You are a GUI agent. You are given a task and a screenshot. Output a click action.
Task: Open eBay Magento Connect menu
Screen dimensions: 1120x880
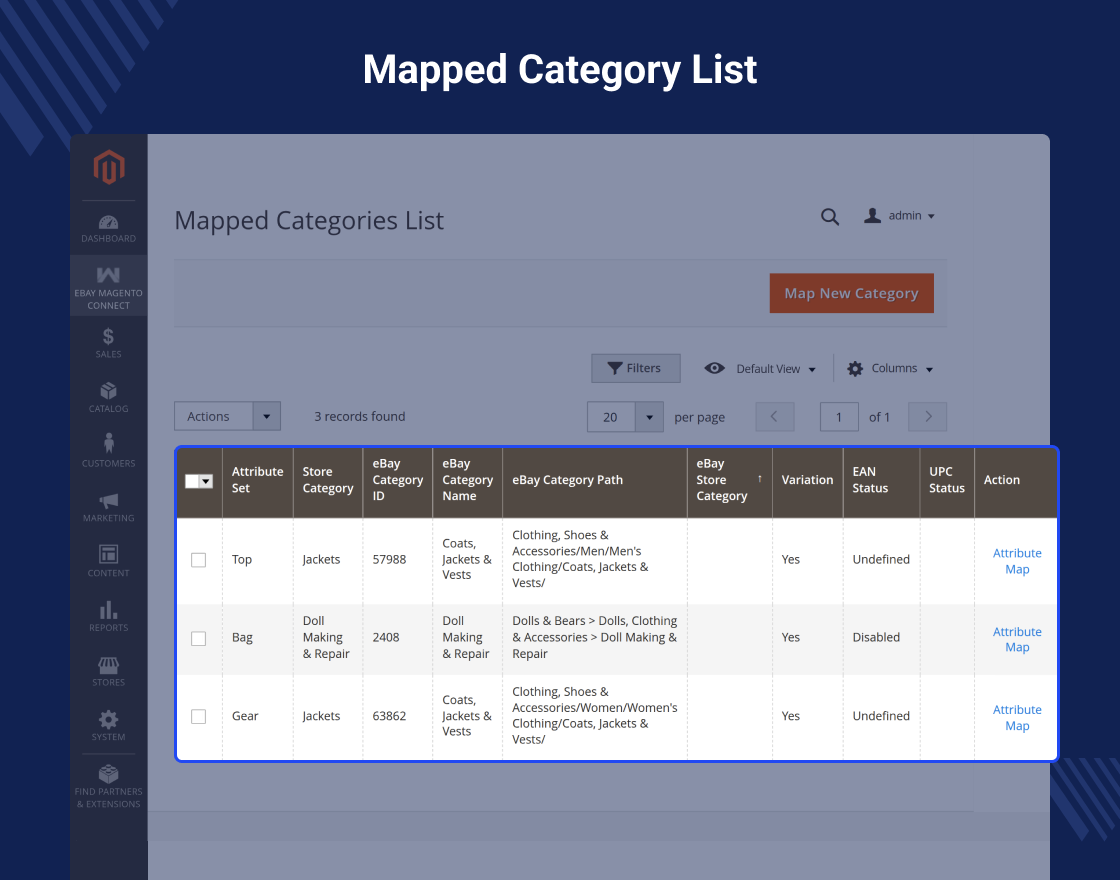coord(109,286)
